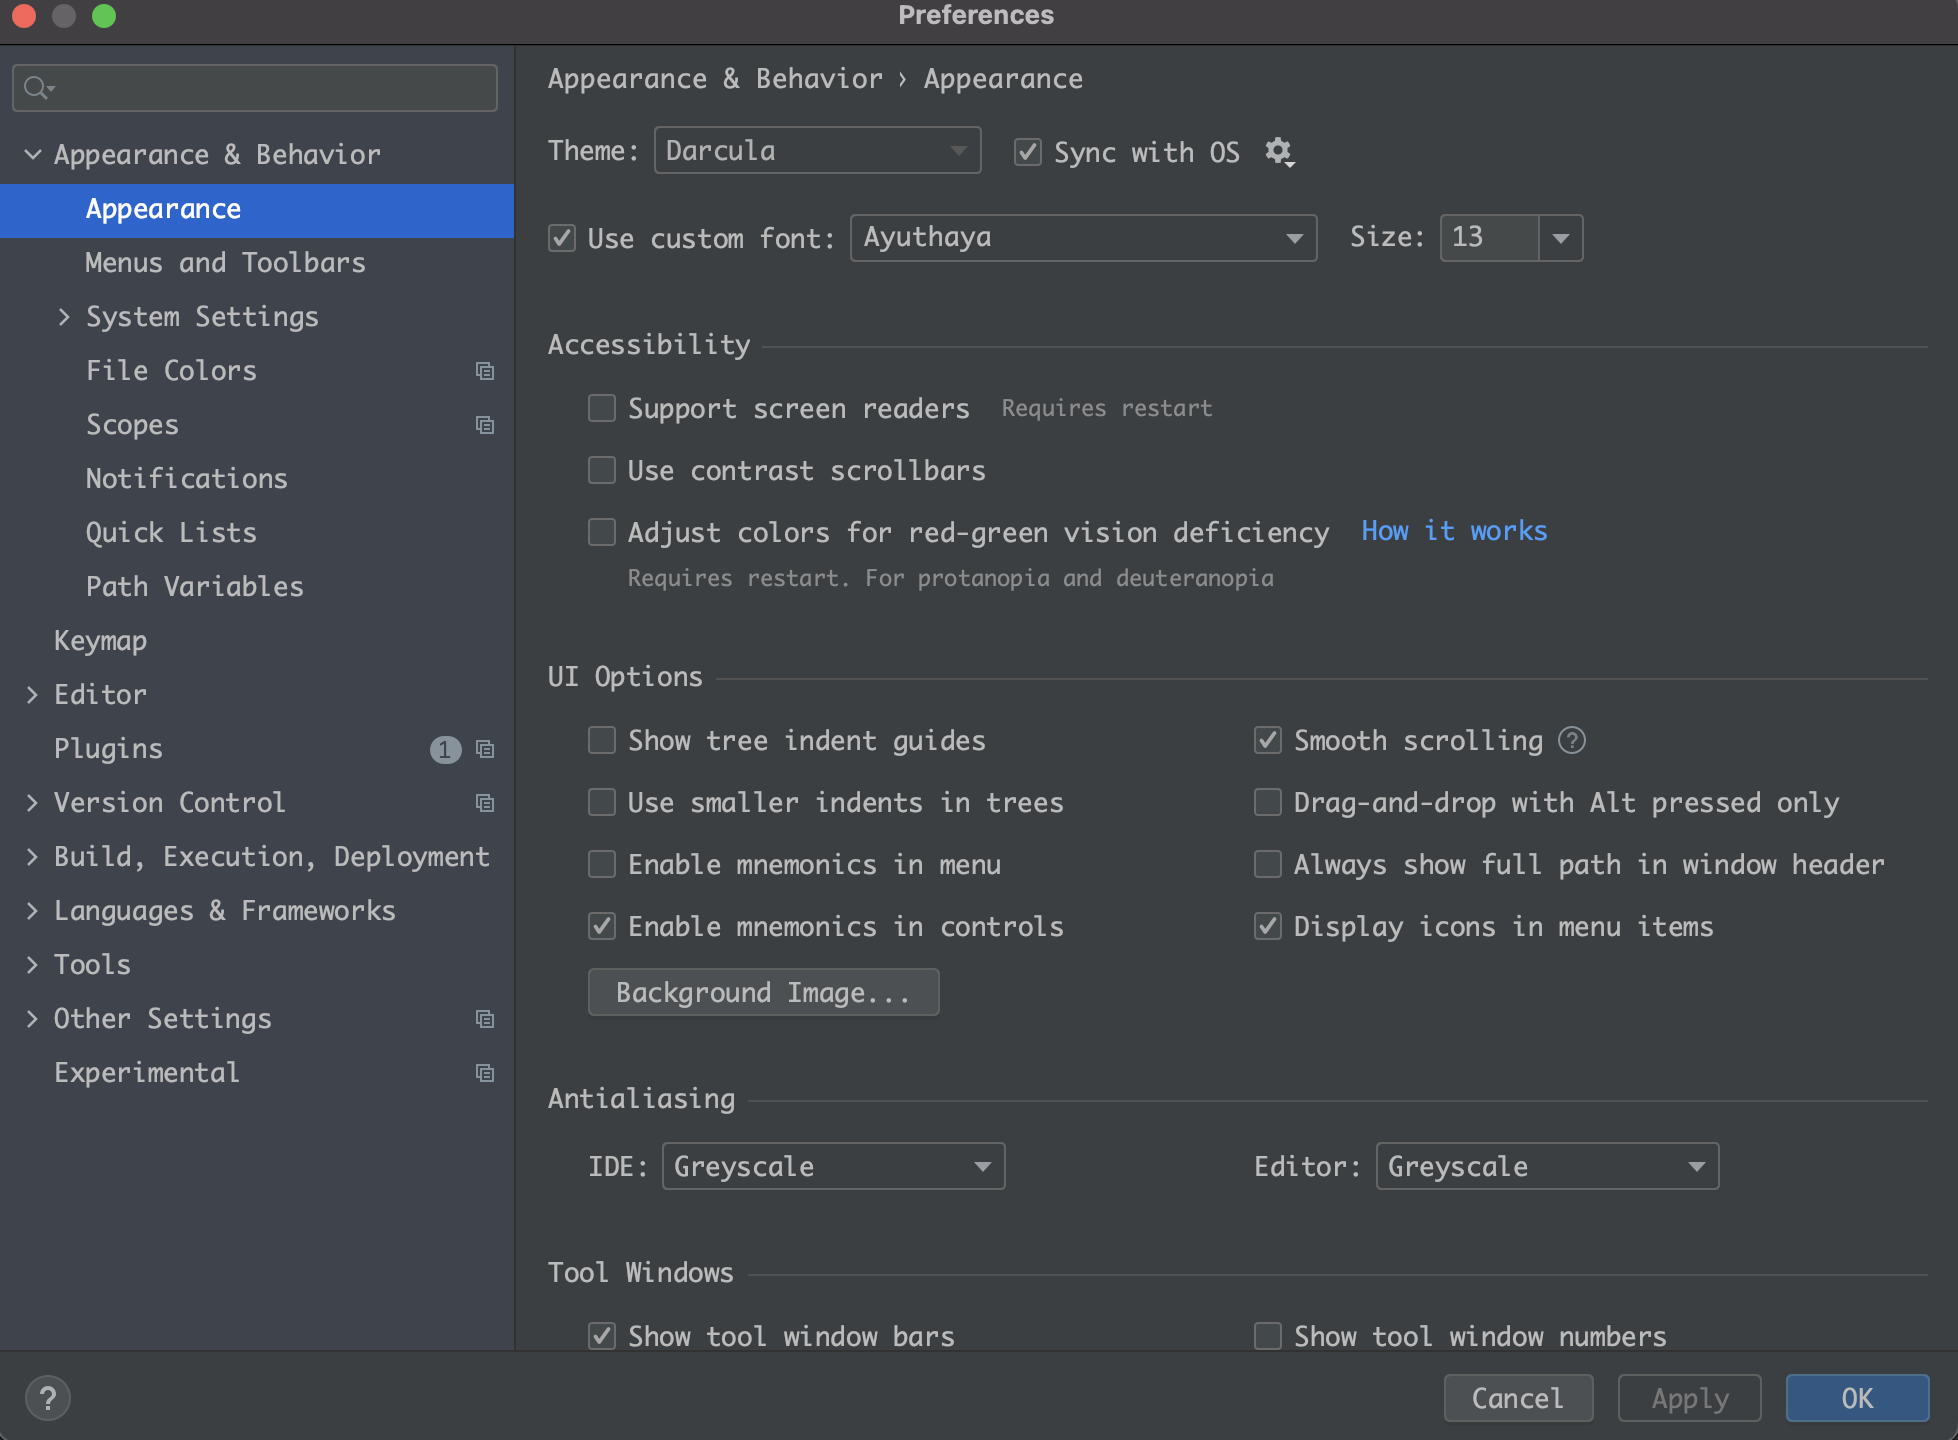This screenshot has width=1958, height=1440.
Task: Click the search magnifier icon in settings search
Action: coord(37,88)
